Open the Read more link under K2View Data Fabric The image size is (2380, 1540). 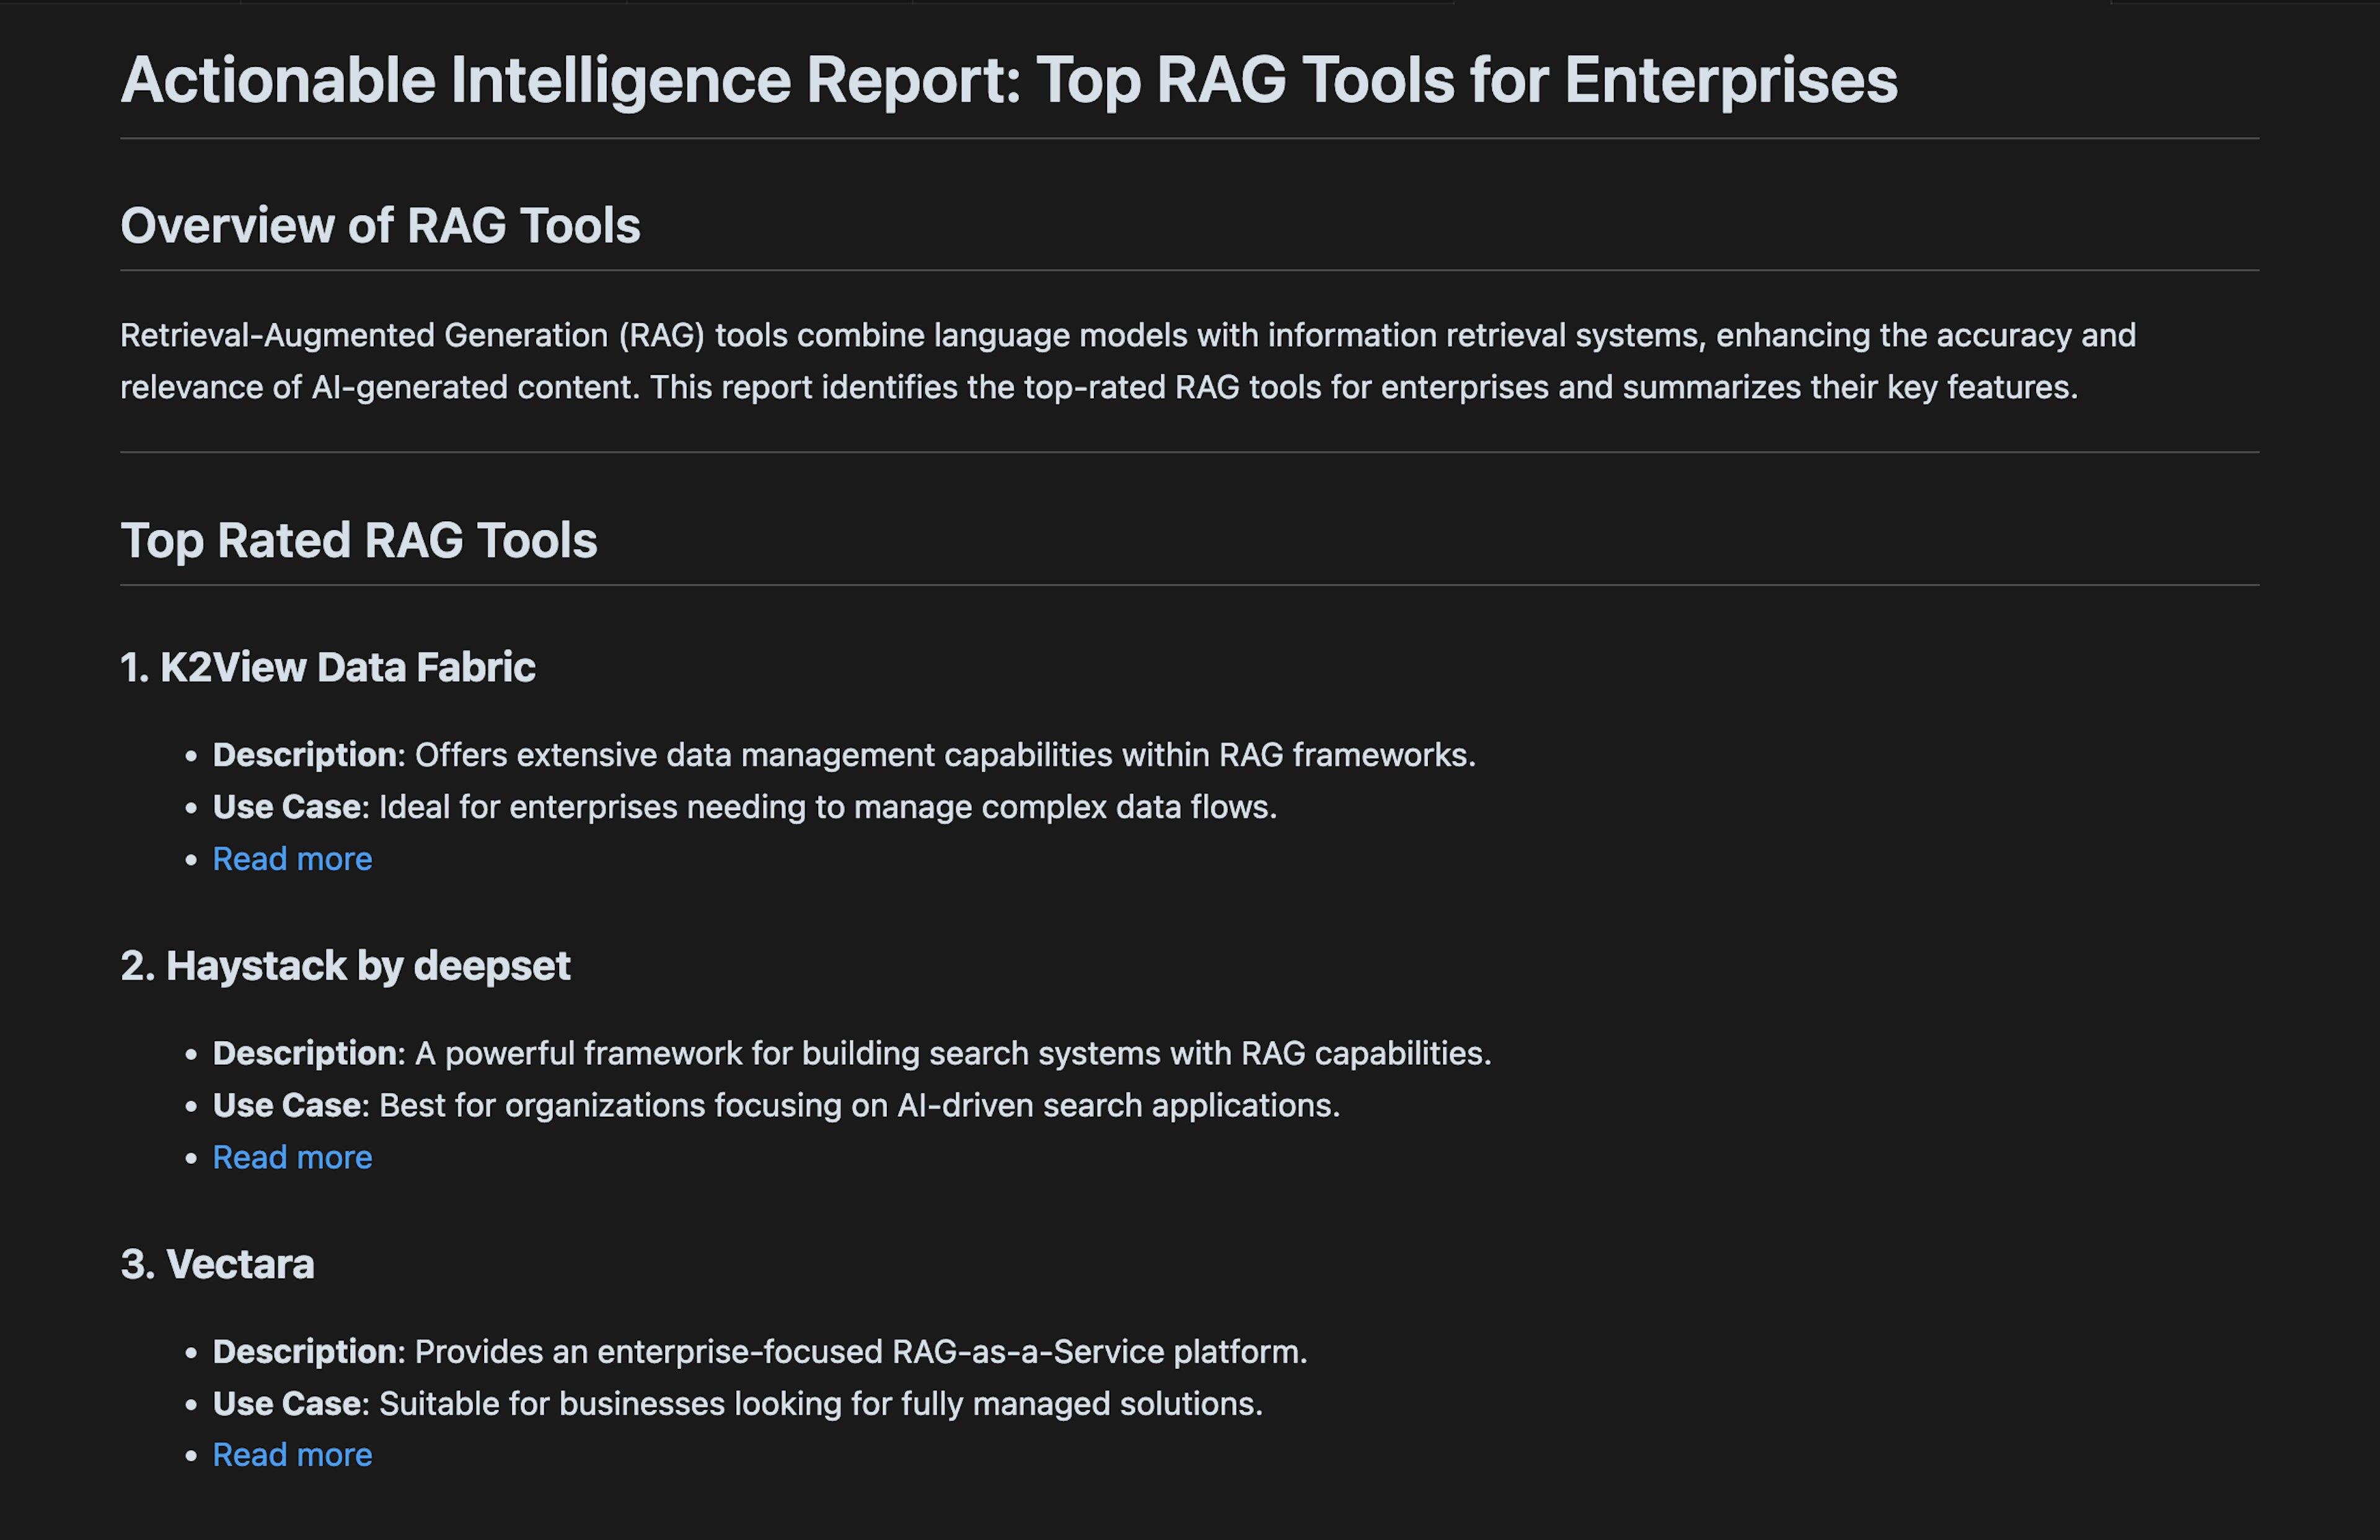(x=292, y=859)
